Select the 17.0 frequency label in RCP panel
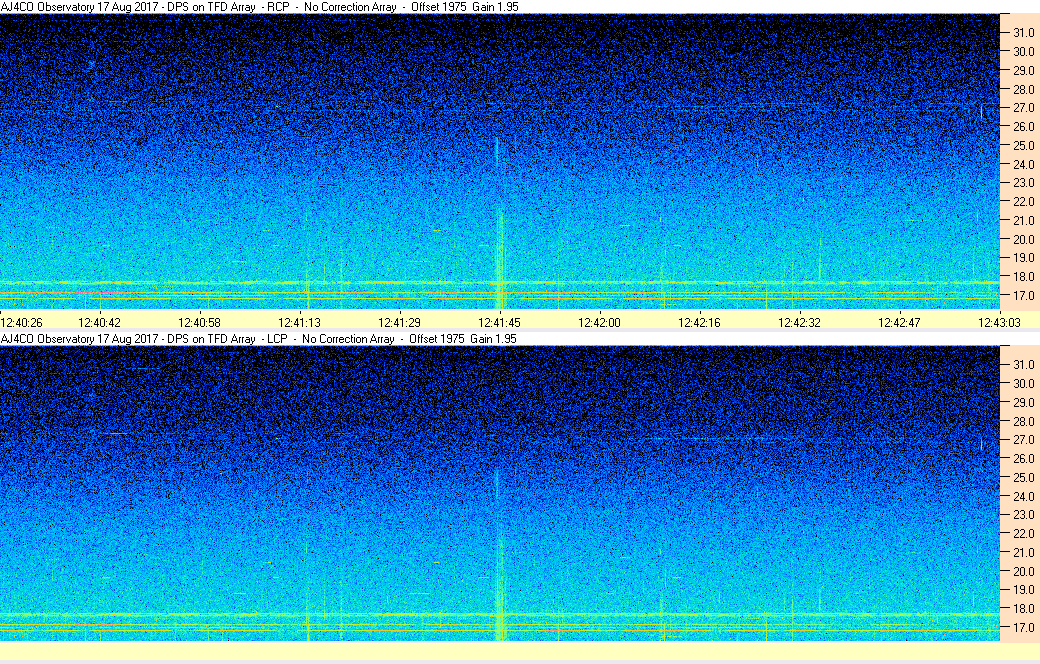 pos(1024,296)
